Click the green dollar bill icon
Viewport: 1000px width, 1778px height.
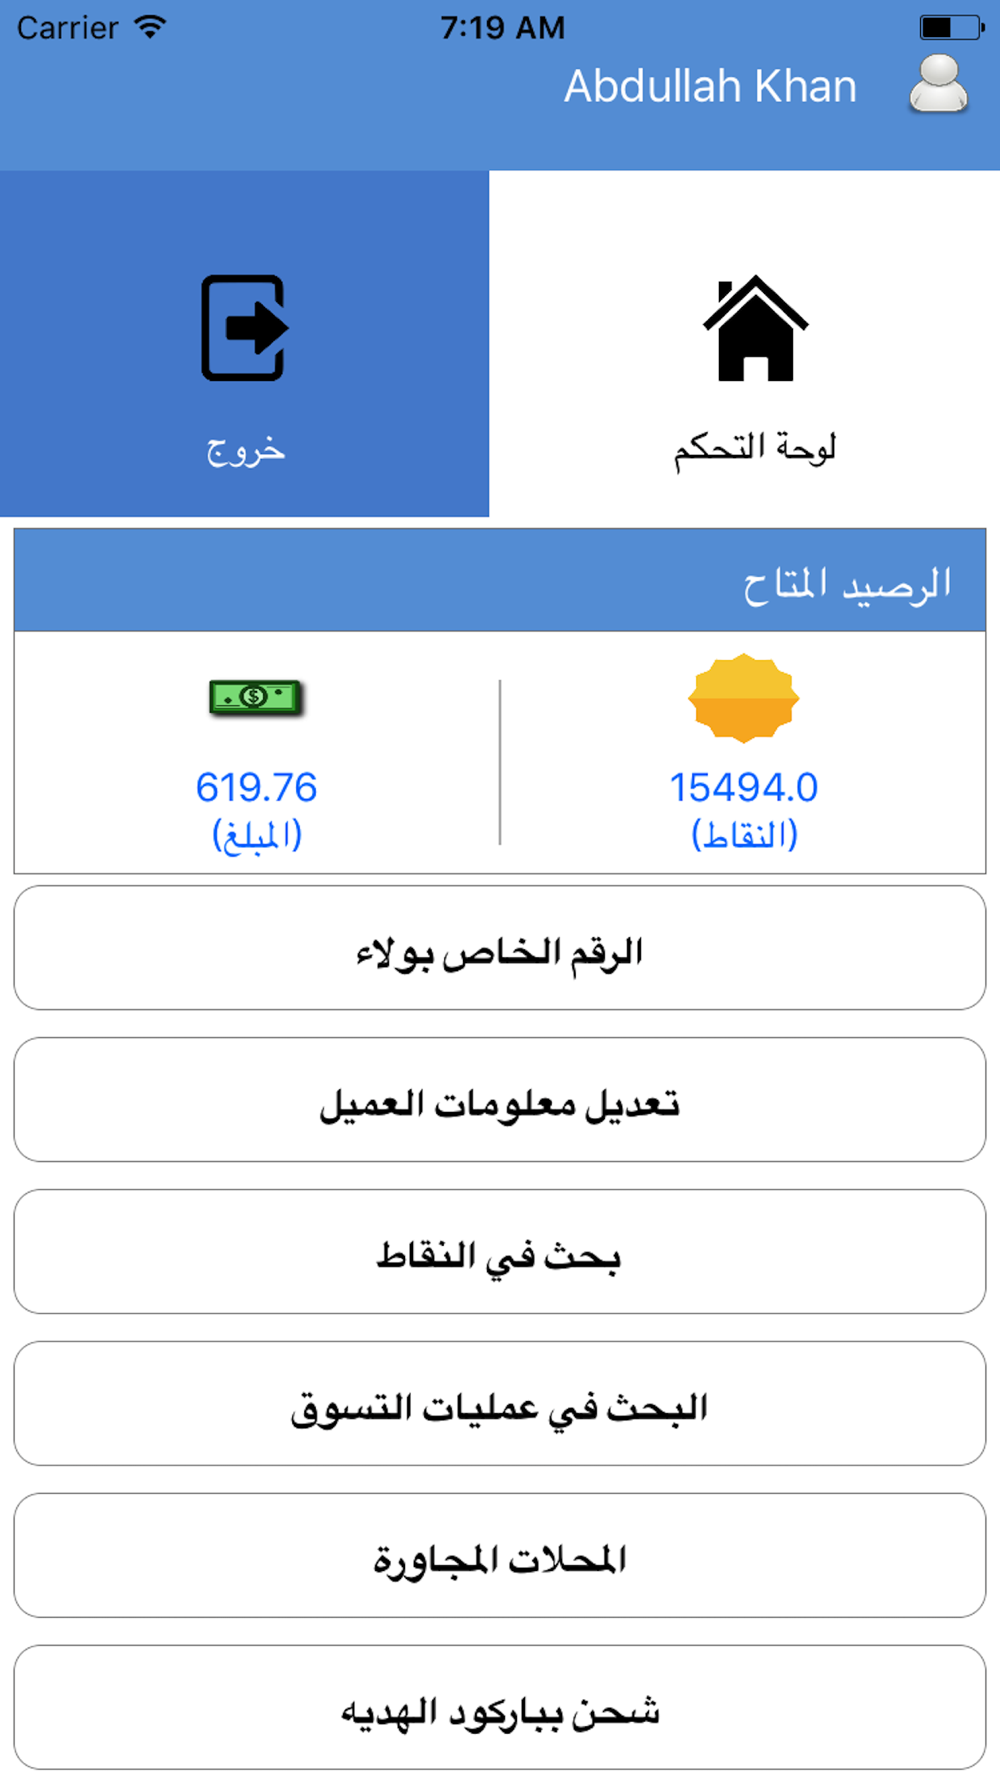256,697
